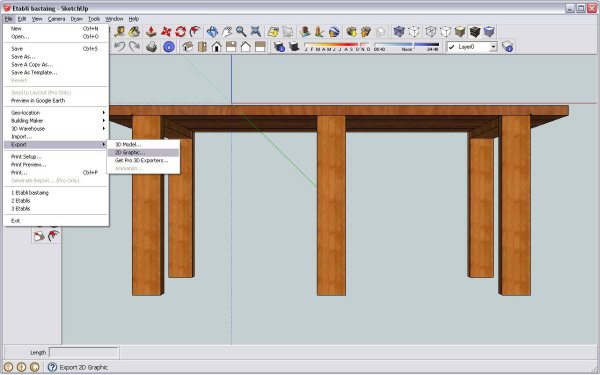Open the Tools menu
The image size is (600, 375).
pyautogui.click(x=94, y=19)
